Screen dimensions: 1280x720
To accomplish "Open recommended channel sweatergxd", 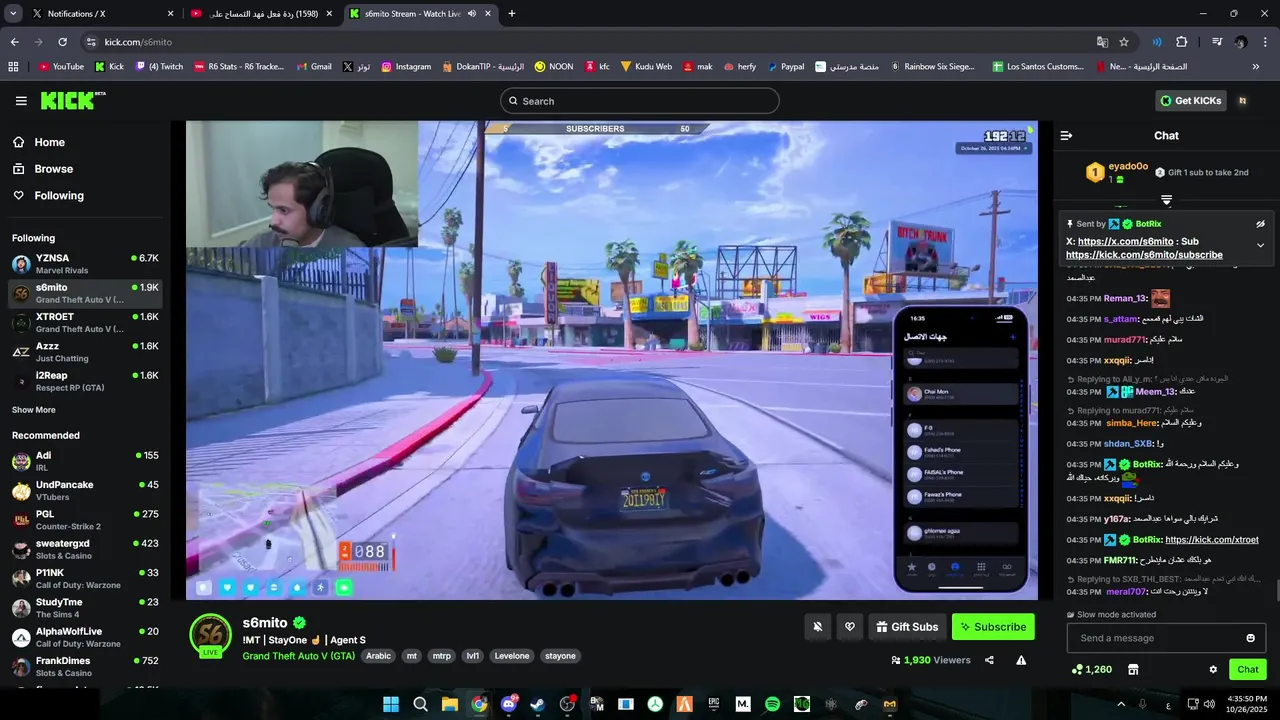I will tap(85, 549).
